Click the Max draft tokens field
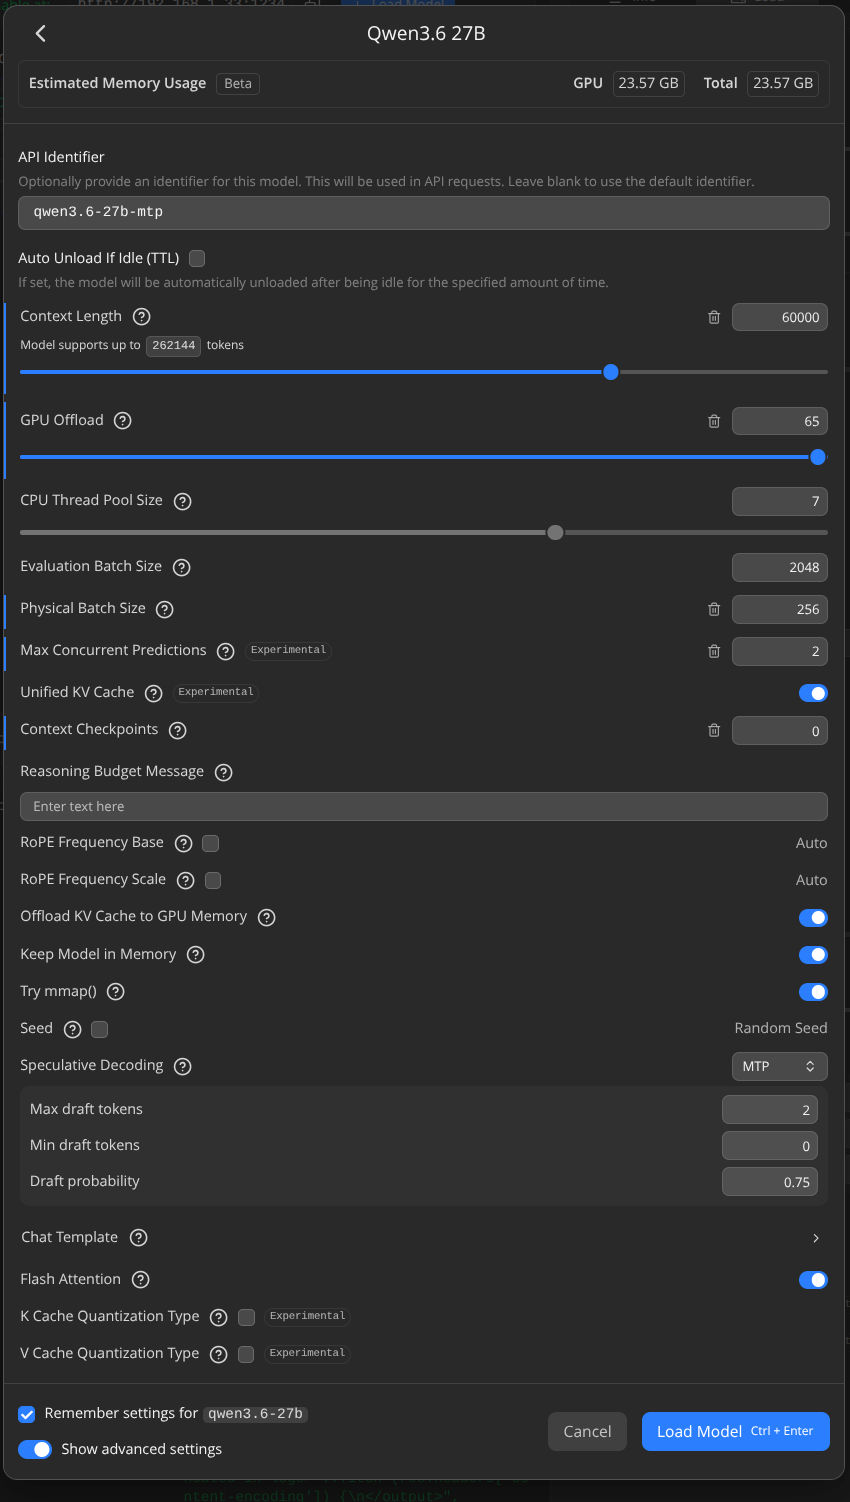Image resolution: width=850 pixels, height=1502 pixels. [769, 1110]
